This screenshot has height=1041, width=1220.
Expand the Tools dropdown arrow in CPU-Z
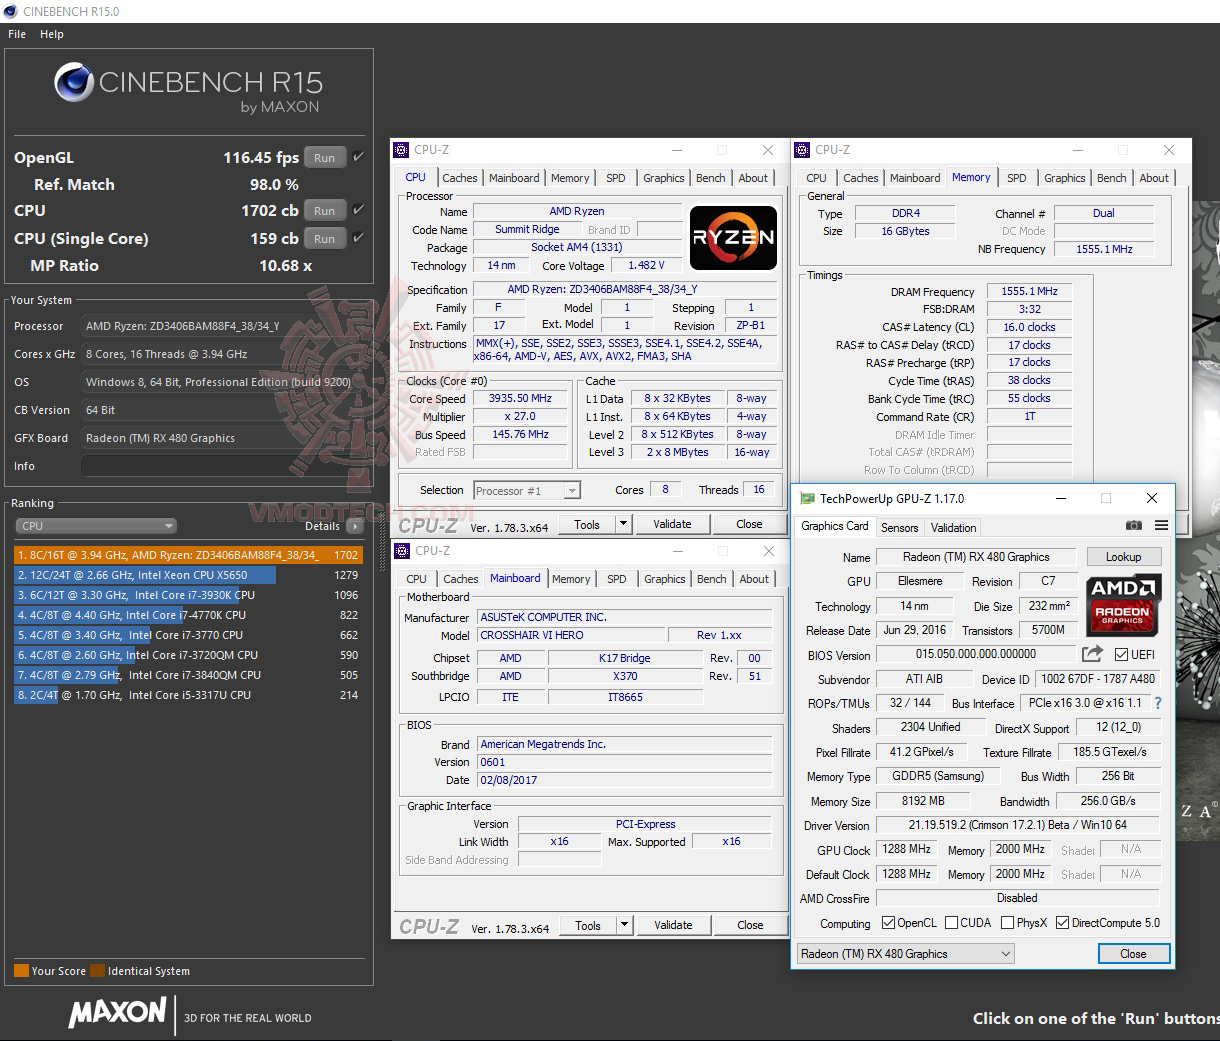pyautogui.click(x=624, y=523)
